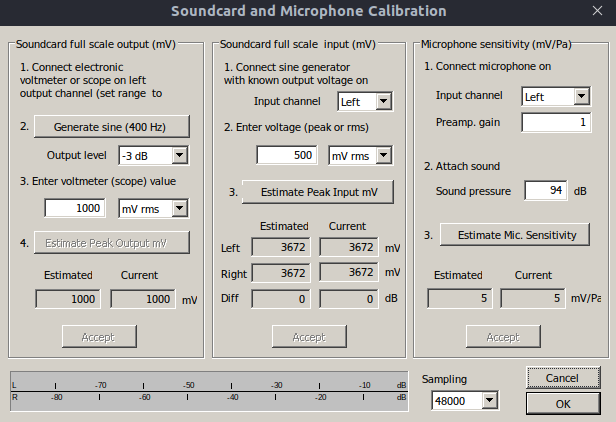Open the Sampling 48000 dropdown
The width and height of the screenshot is (616, 422).
[465, 401]
